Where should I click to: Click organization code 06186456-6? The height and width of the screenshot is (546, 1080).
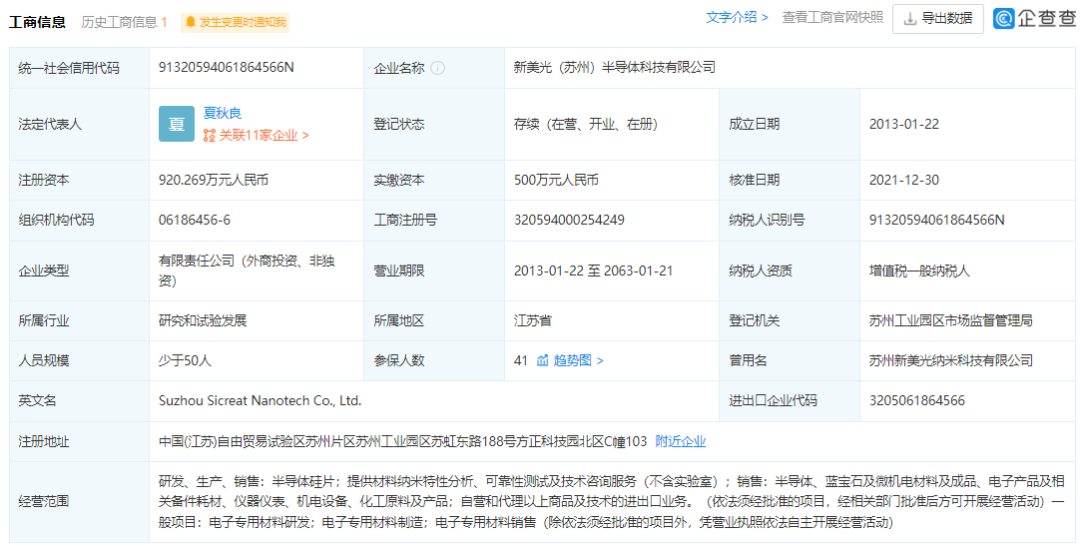click(x=194, y=220)
